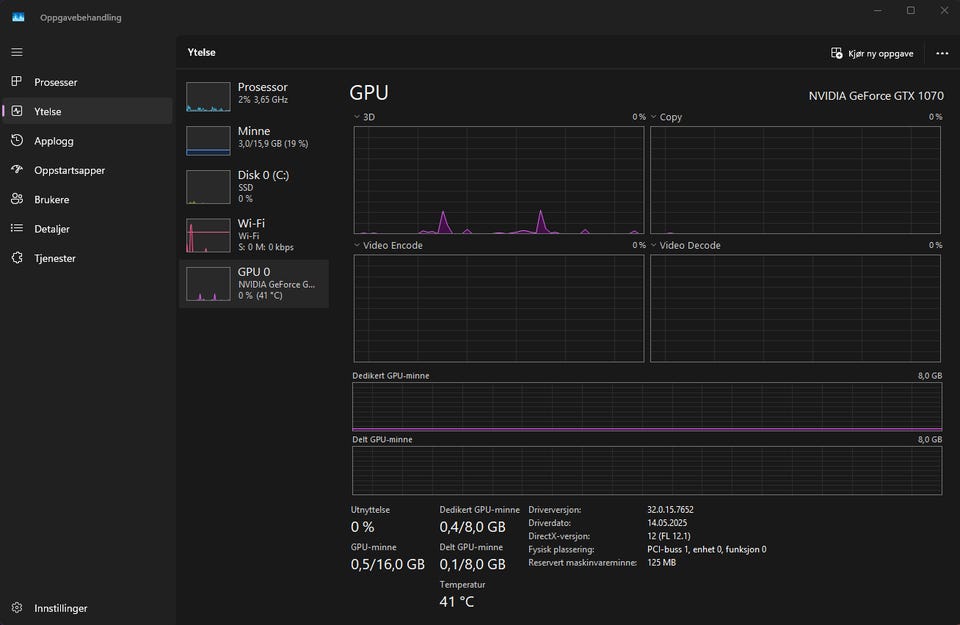Select the Brukere users icon
Image resolution: width=960 pixels, height=625 pixels.
(16, 199)
